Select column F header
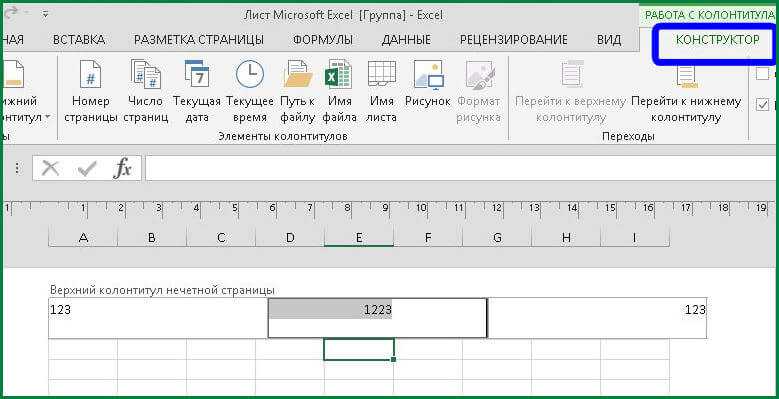 pyautogui.click(x=428, y=238)
